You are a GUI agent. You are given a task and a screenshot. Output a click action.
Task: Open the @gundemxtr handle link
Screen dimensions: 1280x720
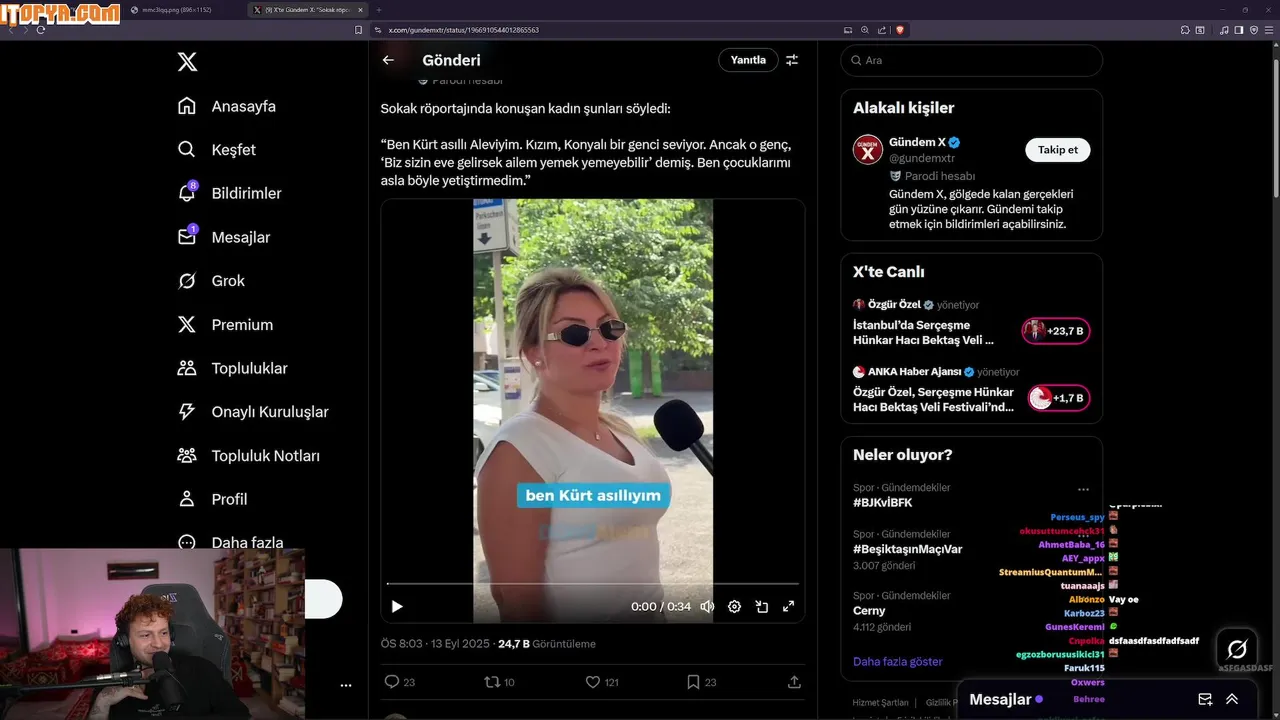[x=922, y=158]
